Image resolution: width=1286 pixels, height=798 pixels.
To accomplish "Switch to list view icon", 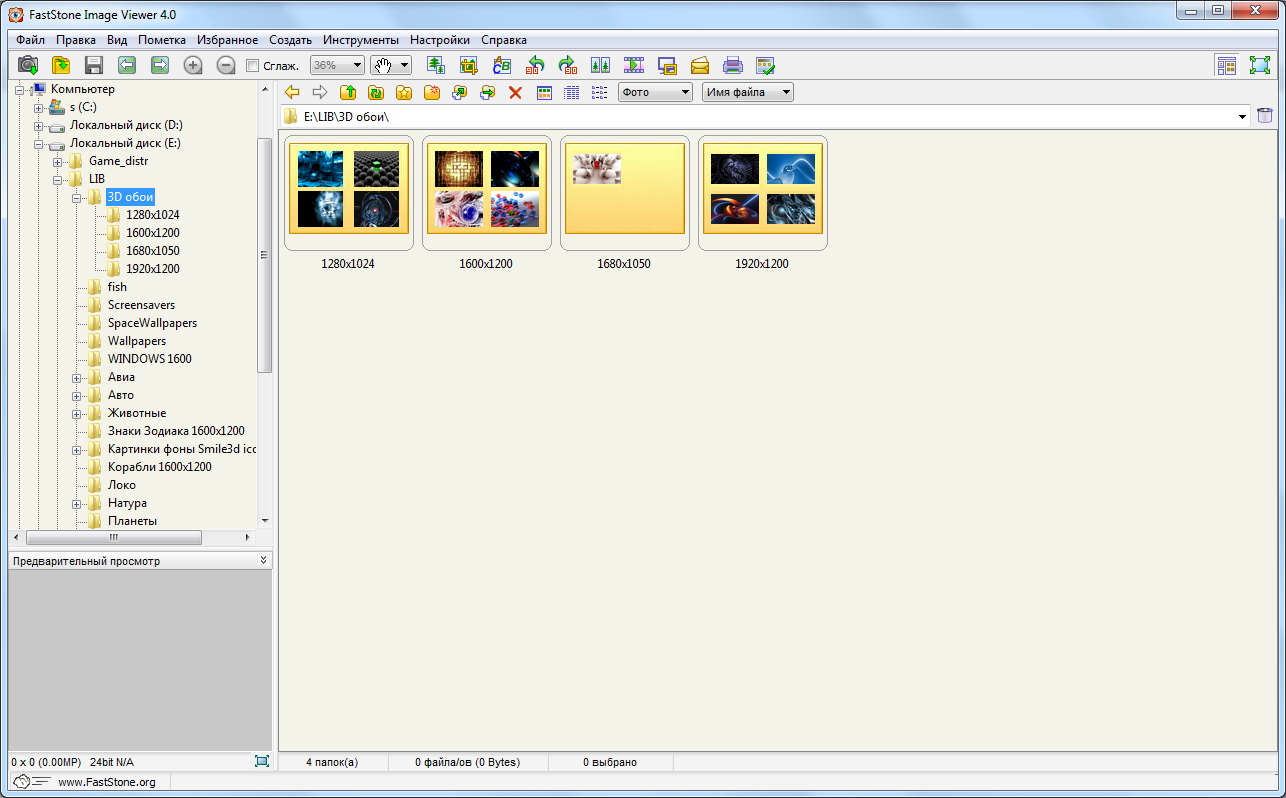I will [600, 92].
